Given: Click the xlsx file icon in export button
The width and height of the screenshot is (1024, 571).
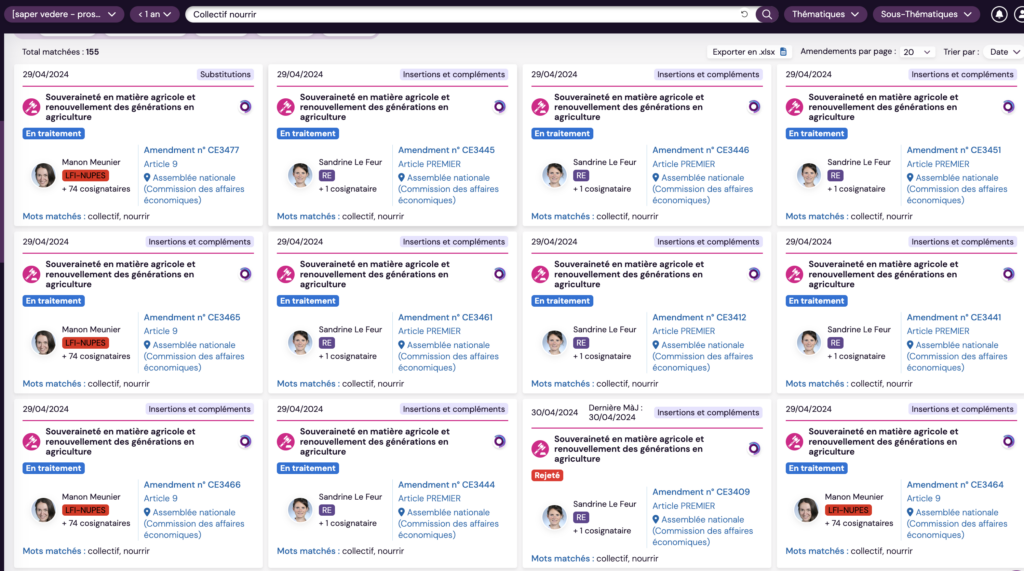Looking at the screenshot, I should 784,52.
